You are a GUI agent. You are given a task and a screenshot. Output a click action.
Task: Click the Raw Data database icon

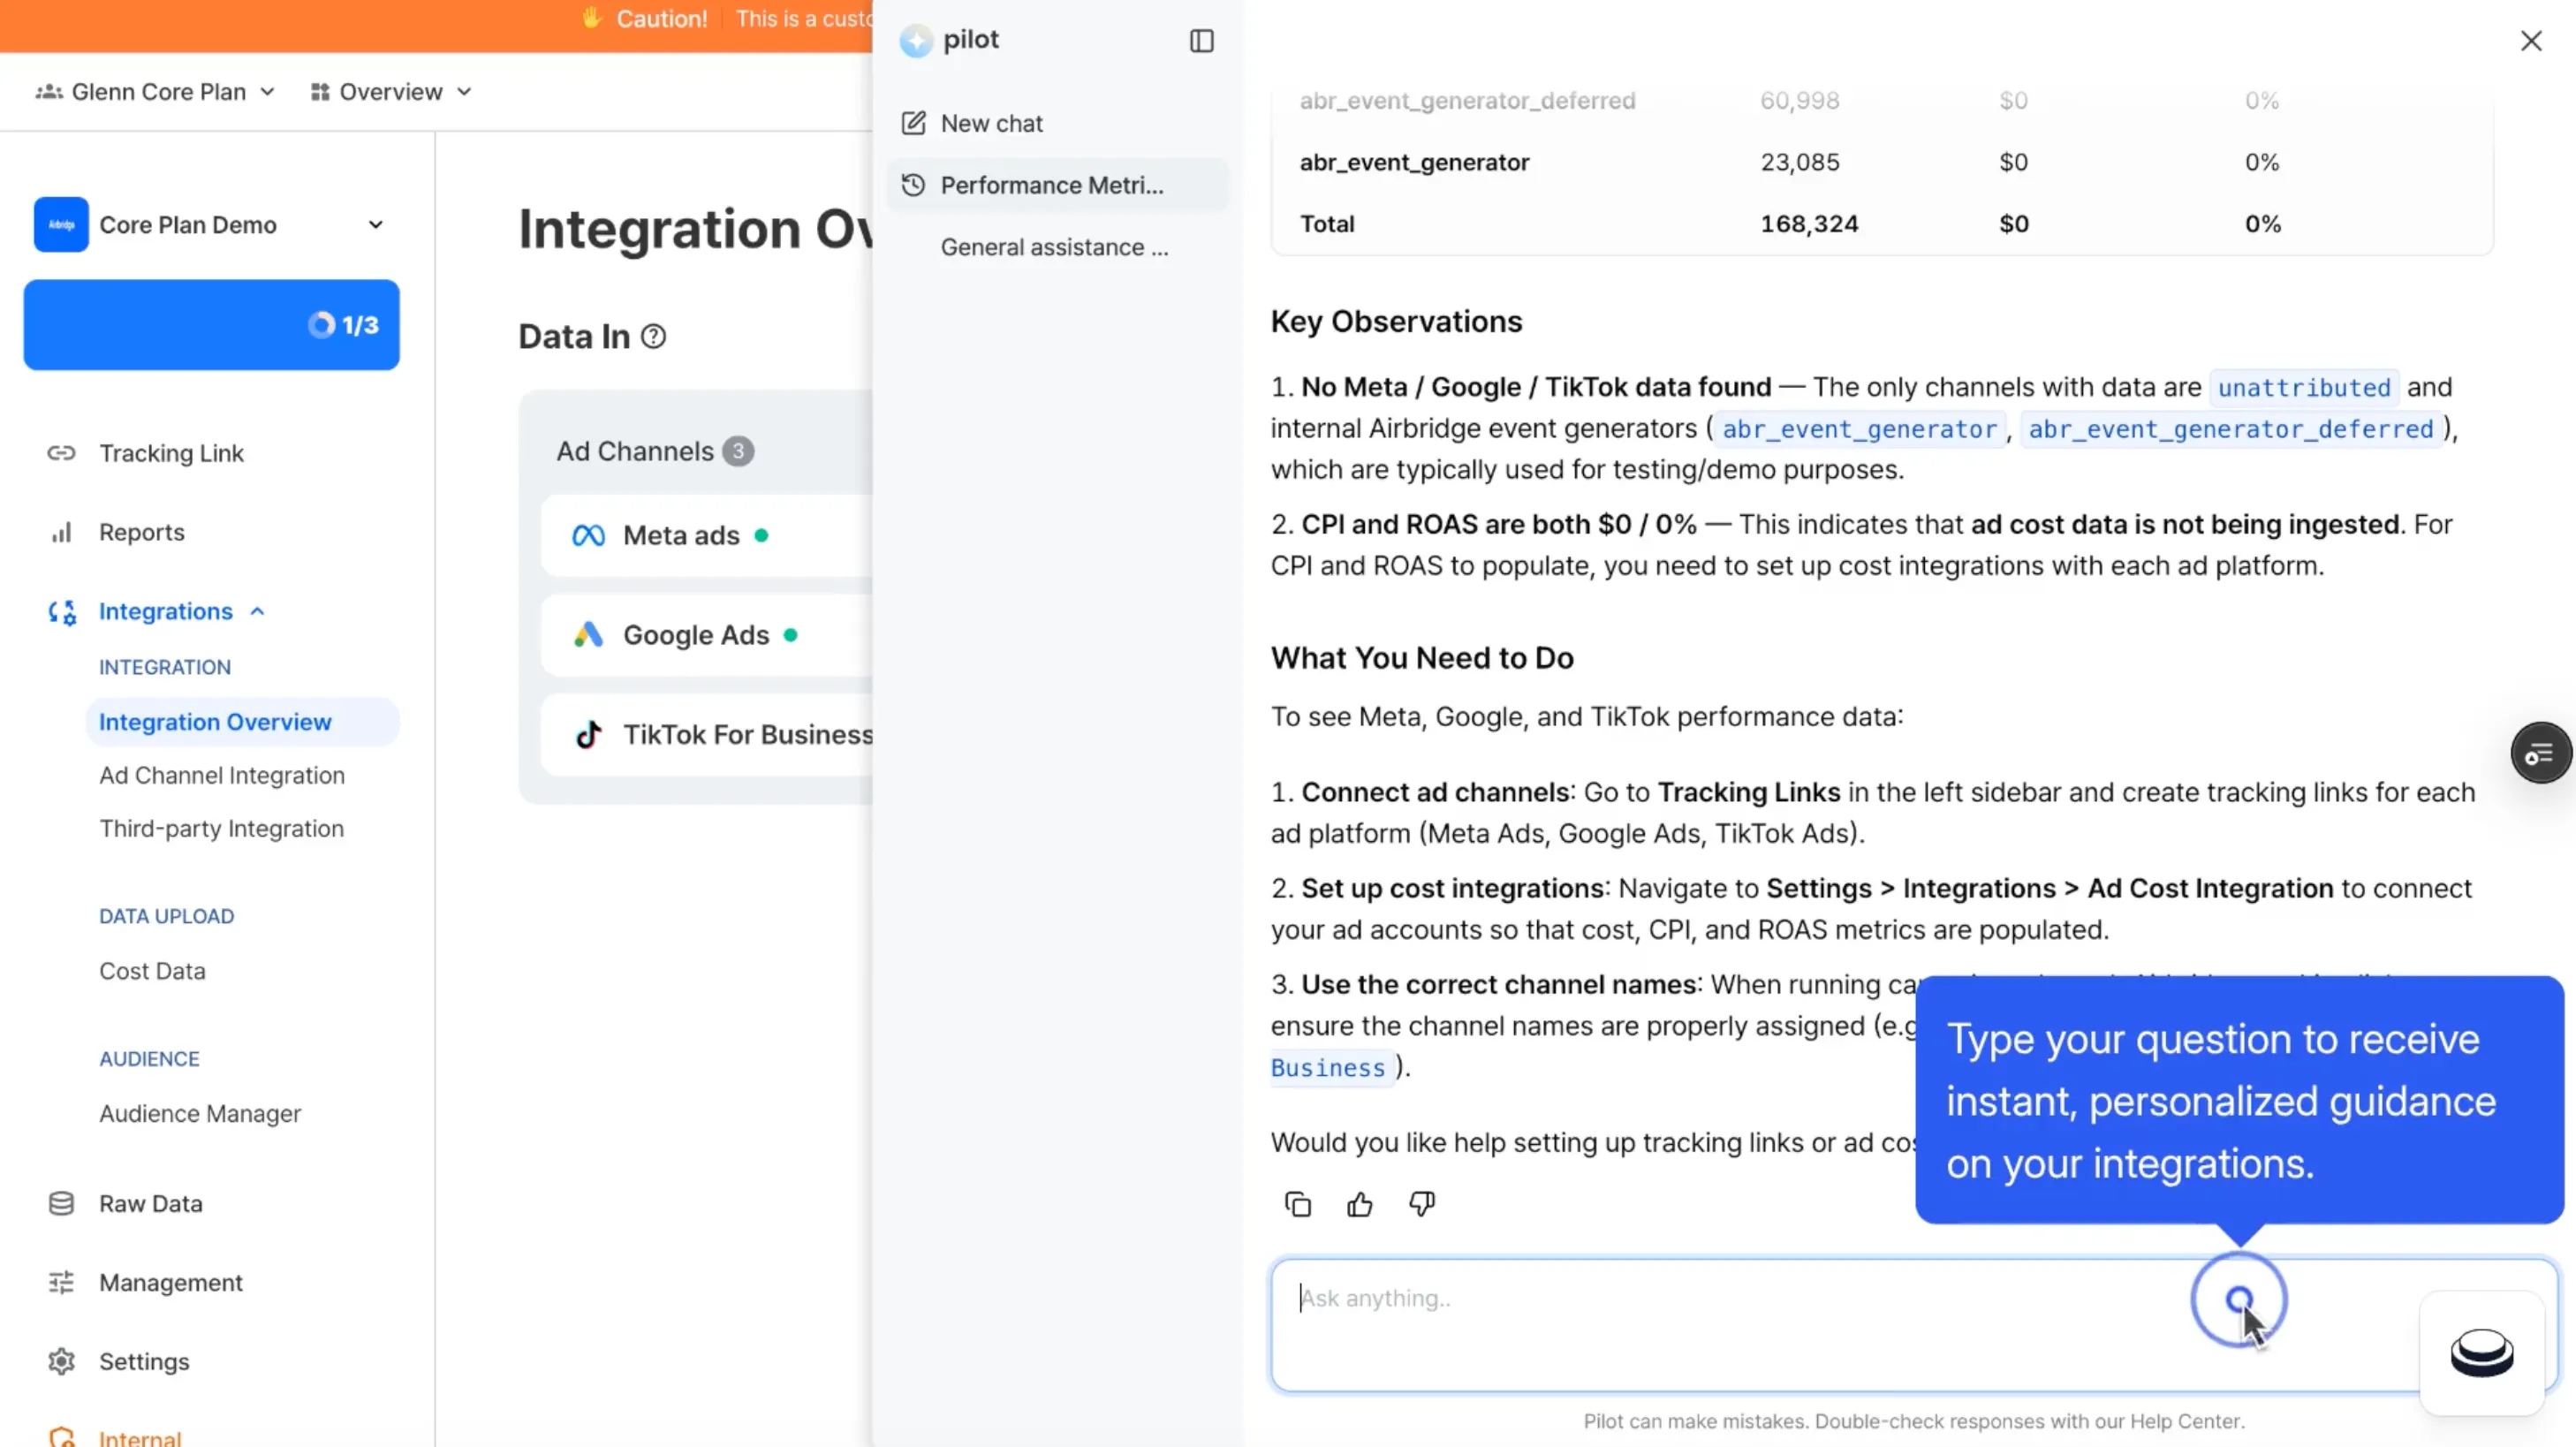coord(61,1203)
